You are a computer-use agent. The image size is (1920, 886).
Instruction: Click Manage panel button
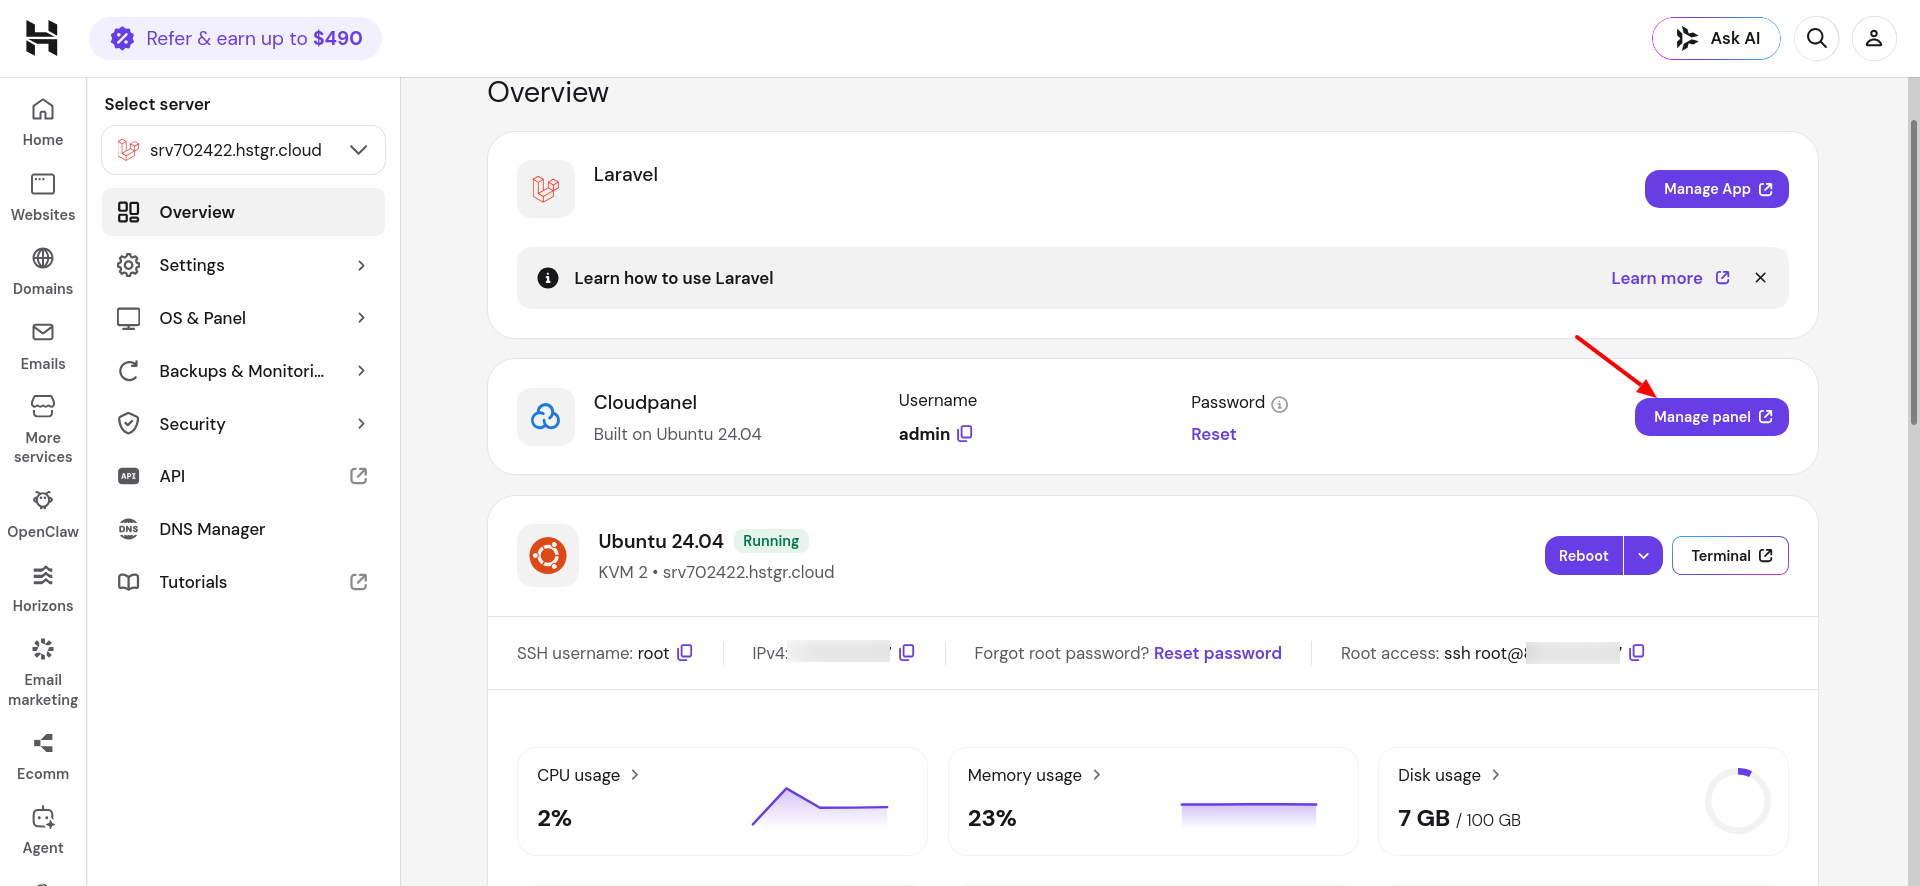coord(1711,417)
